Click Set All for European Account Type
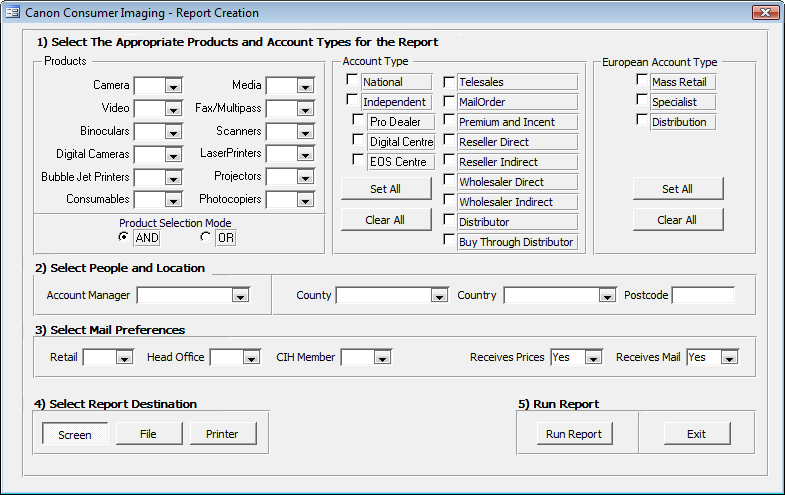Screen dimensions: 785x495 click(x=677, y=189)
